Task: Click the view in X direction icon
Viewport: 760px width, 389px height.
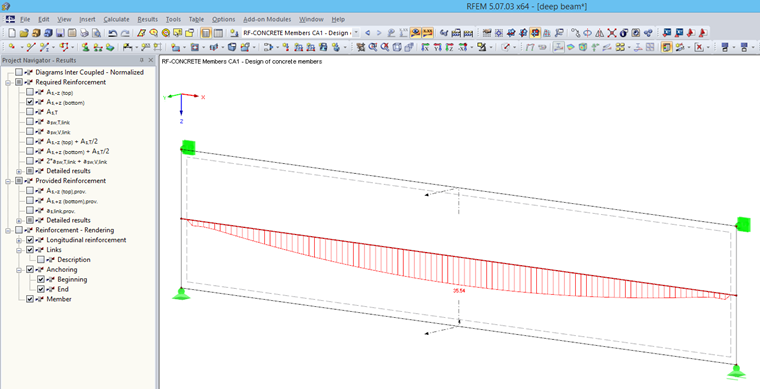Action: 425,47
